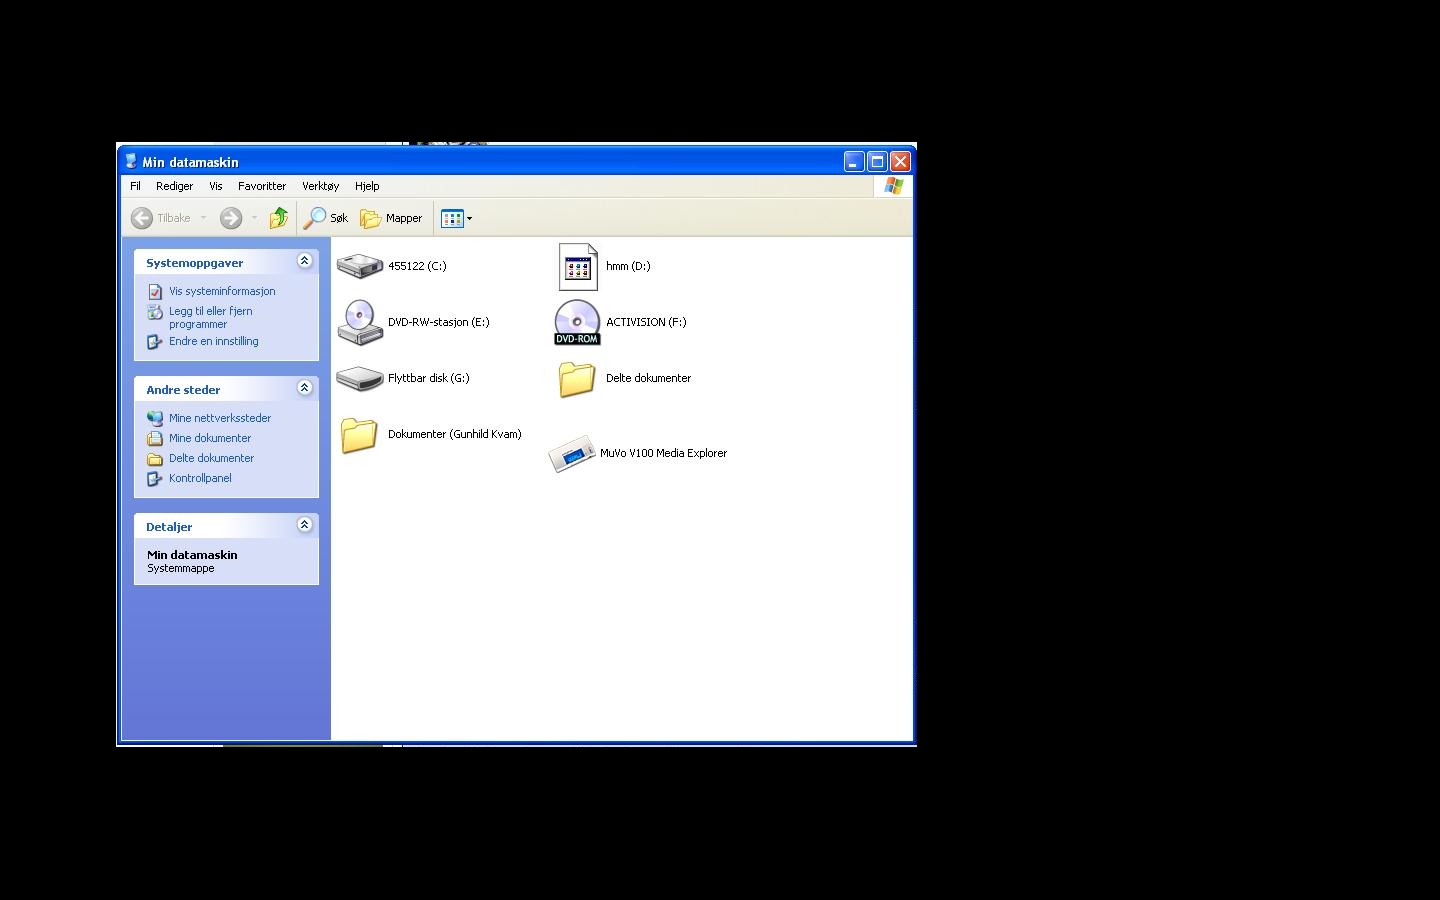Click Legg til eller fjern programmer link

point(211,317)
